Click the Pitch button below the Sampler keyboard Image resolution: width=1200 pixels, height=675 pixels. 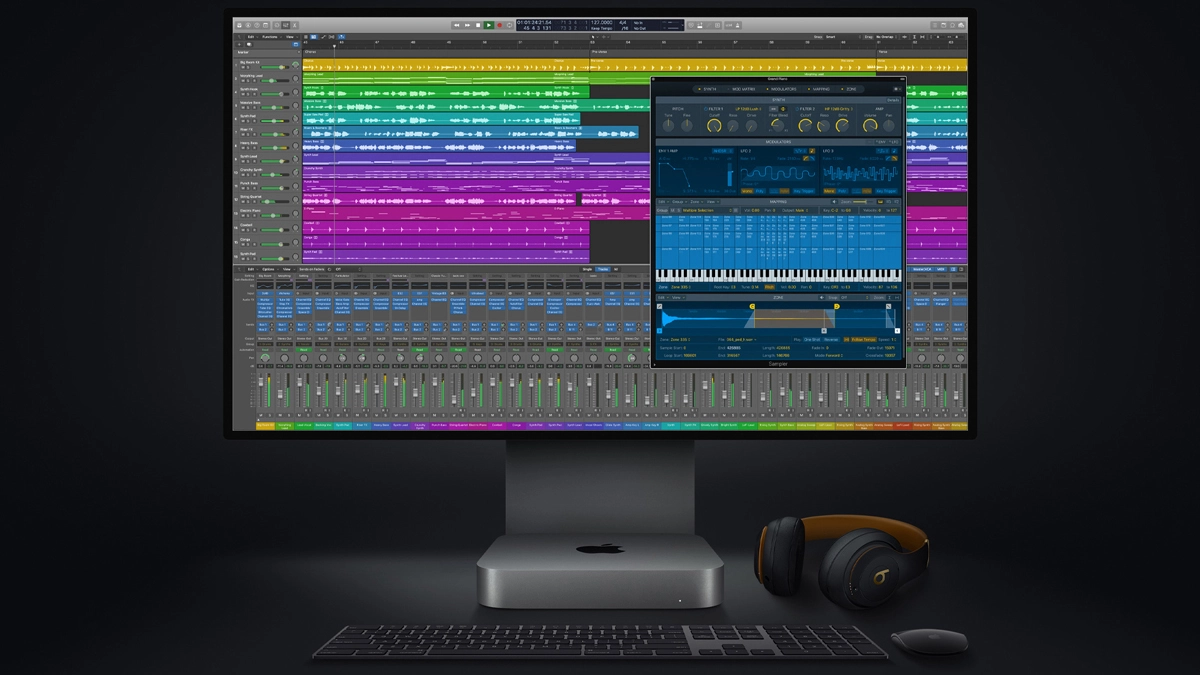[769, 287]
